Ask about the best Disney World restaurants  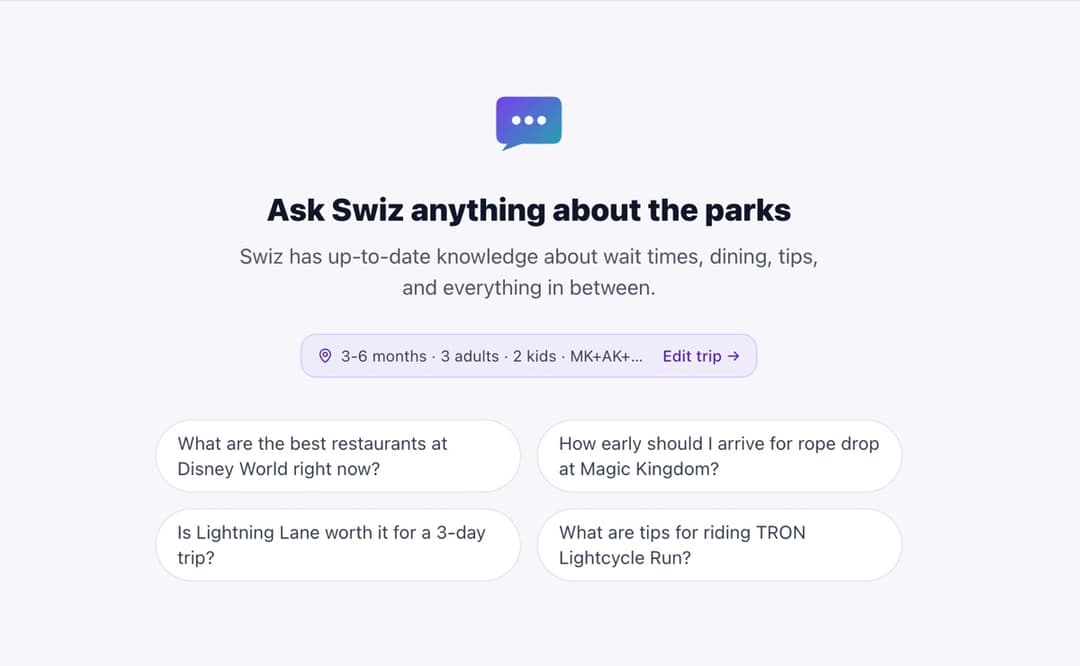(x=338, y=456)
